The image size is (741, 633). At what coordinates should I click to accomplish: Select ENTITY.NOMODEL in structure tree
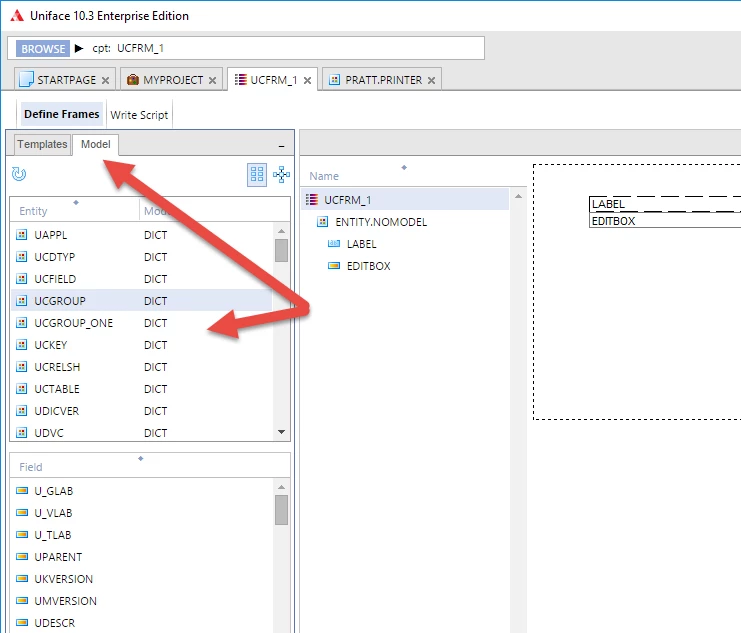click(x=381, y=222)
